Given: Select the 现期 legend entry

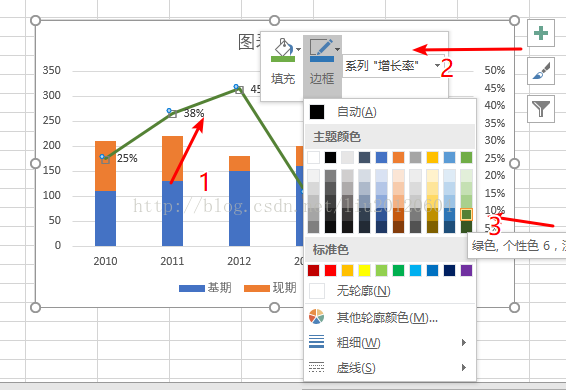Looking at the screenshot, I should click(270, 288).
